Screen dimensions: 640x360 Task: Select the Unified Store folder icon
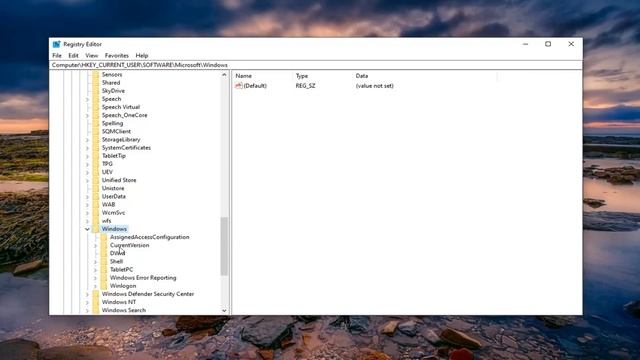tap(96, 180)
